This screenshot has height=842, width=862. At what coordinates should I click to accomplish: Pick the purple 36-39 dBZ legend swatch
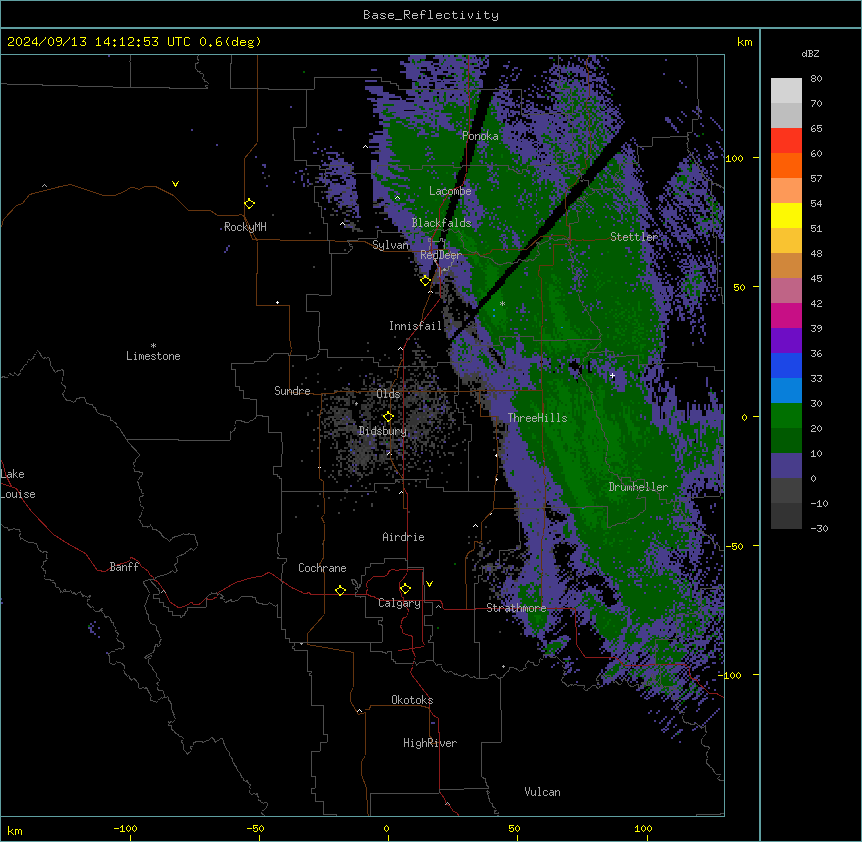[x=786, y=341]
